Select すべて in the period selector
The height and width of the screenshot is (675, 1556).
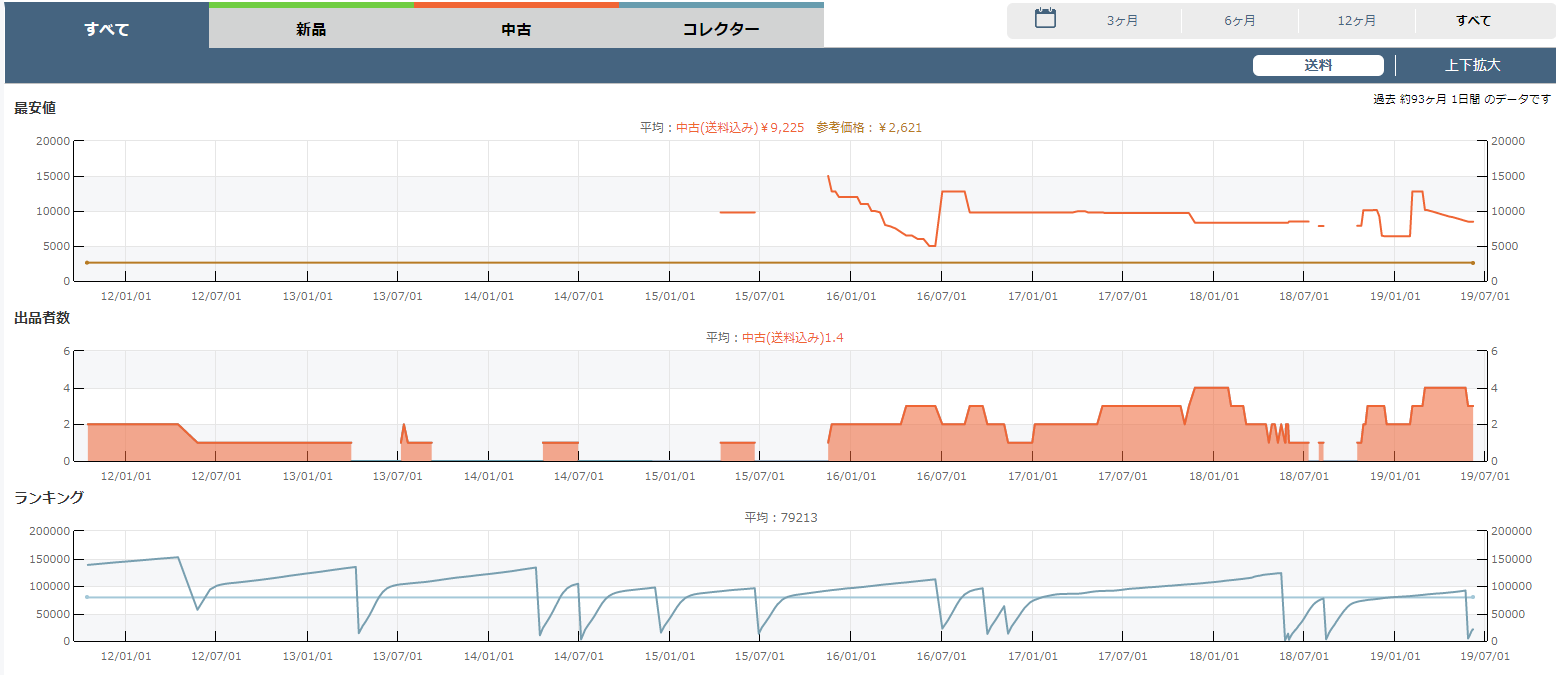click(x=1474, y=21)
